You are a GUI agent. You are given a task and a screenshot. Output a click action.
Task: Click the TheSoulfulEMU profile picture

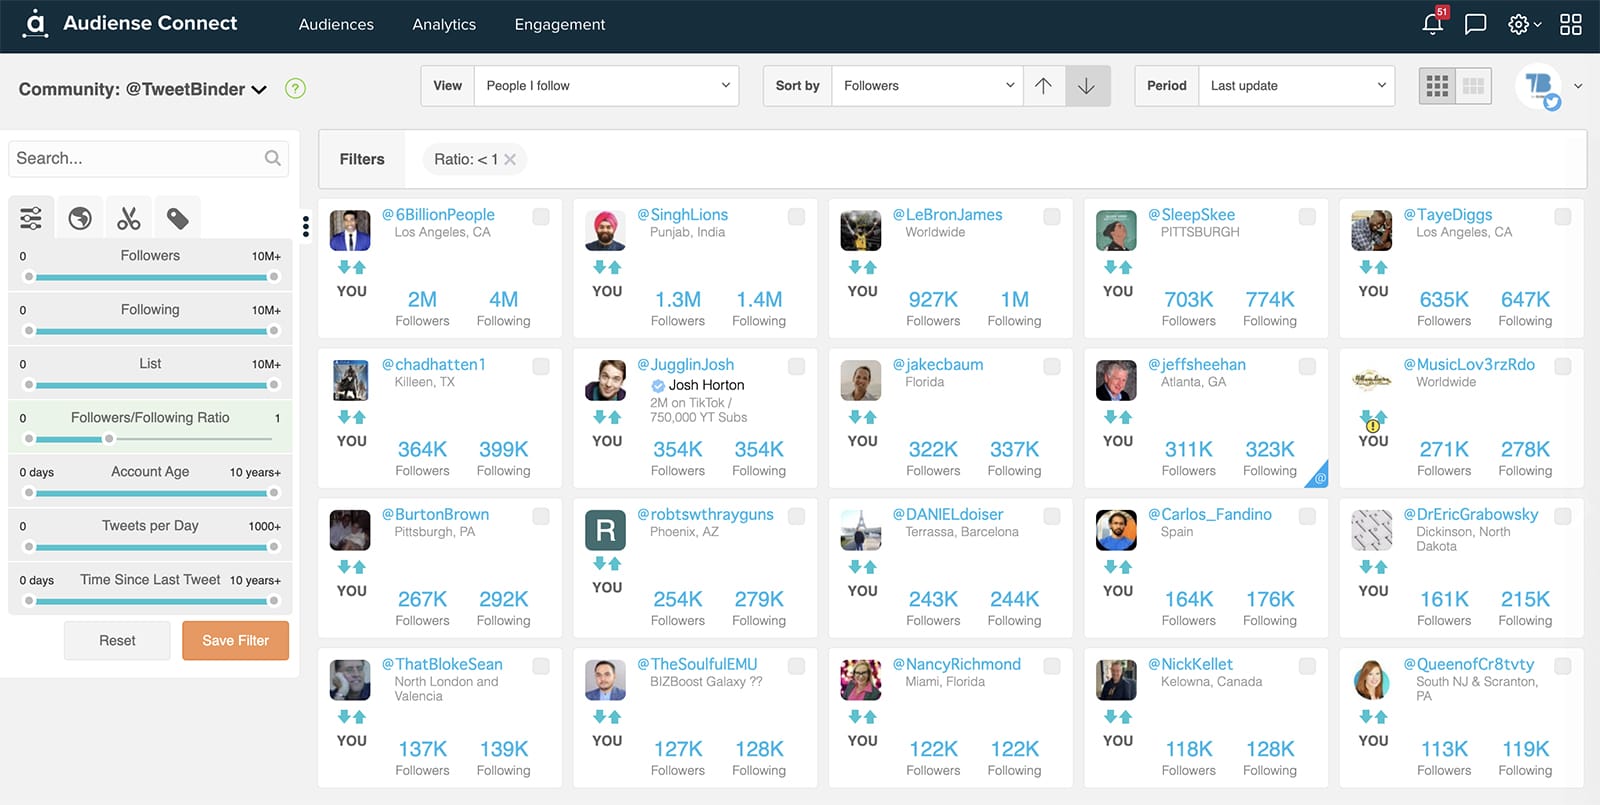pos(605,680)
